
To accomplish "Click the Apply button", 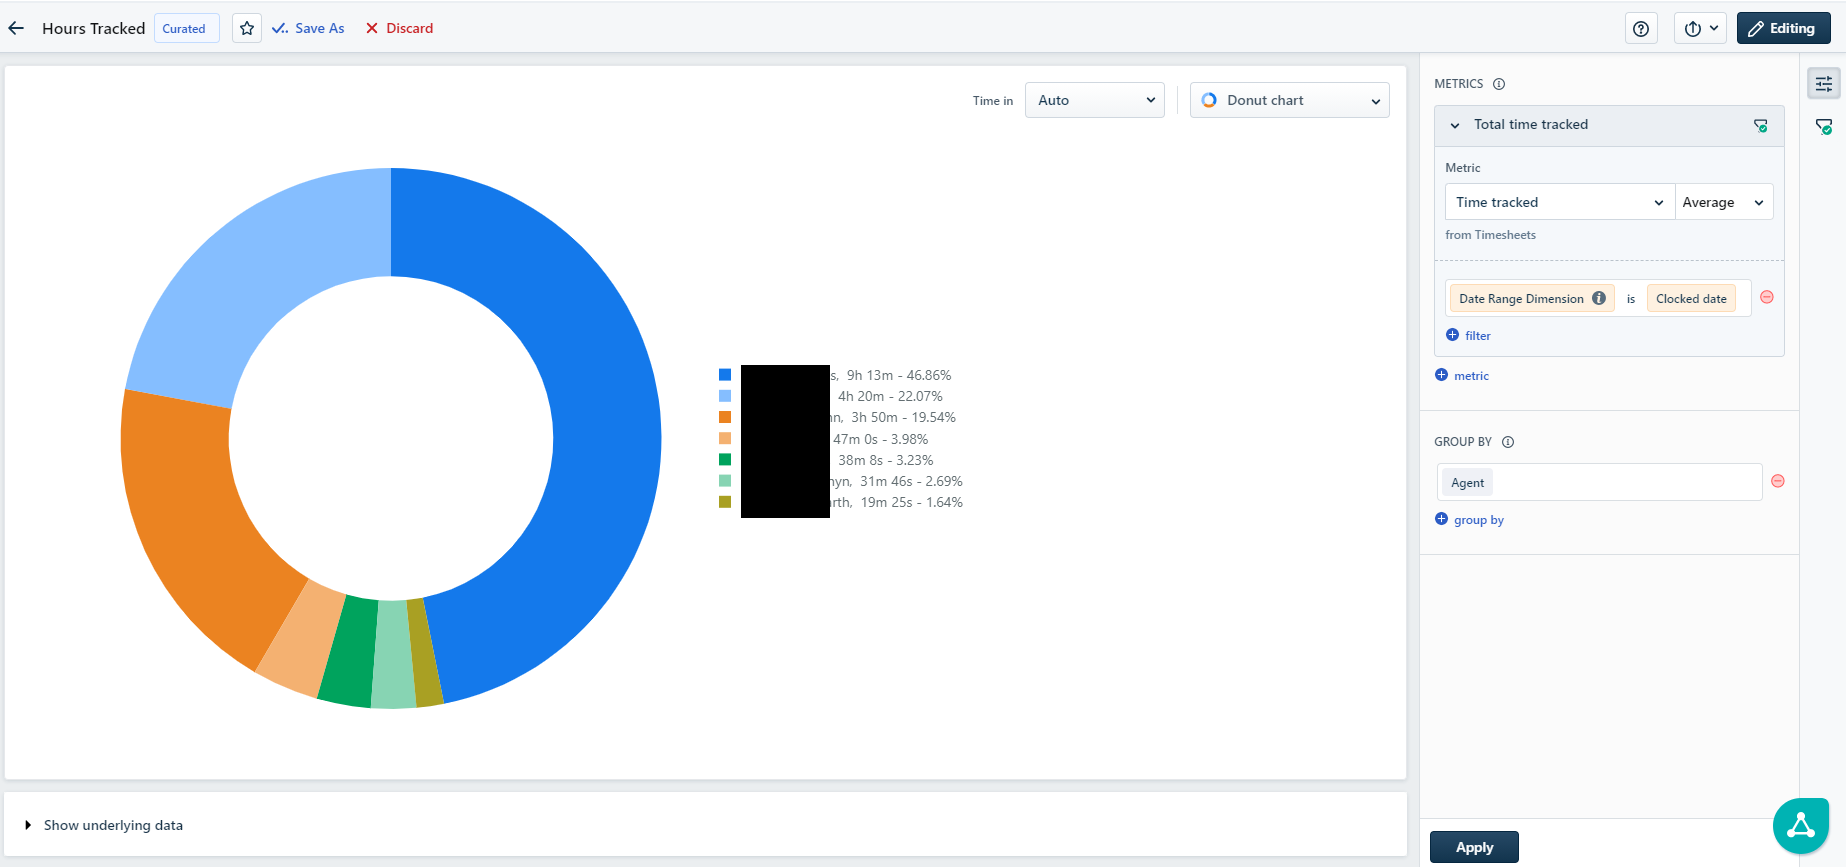I will tap(1474, 847).
